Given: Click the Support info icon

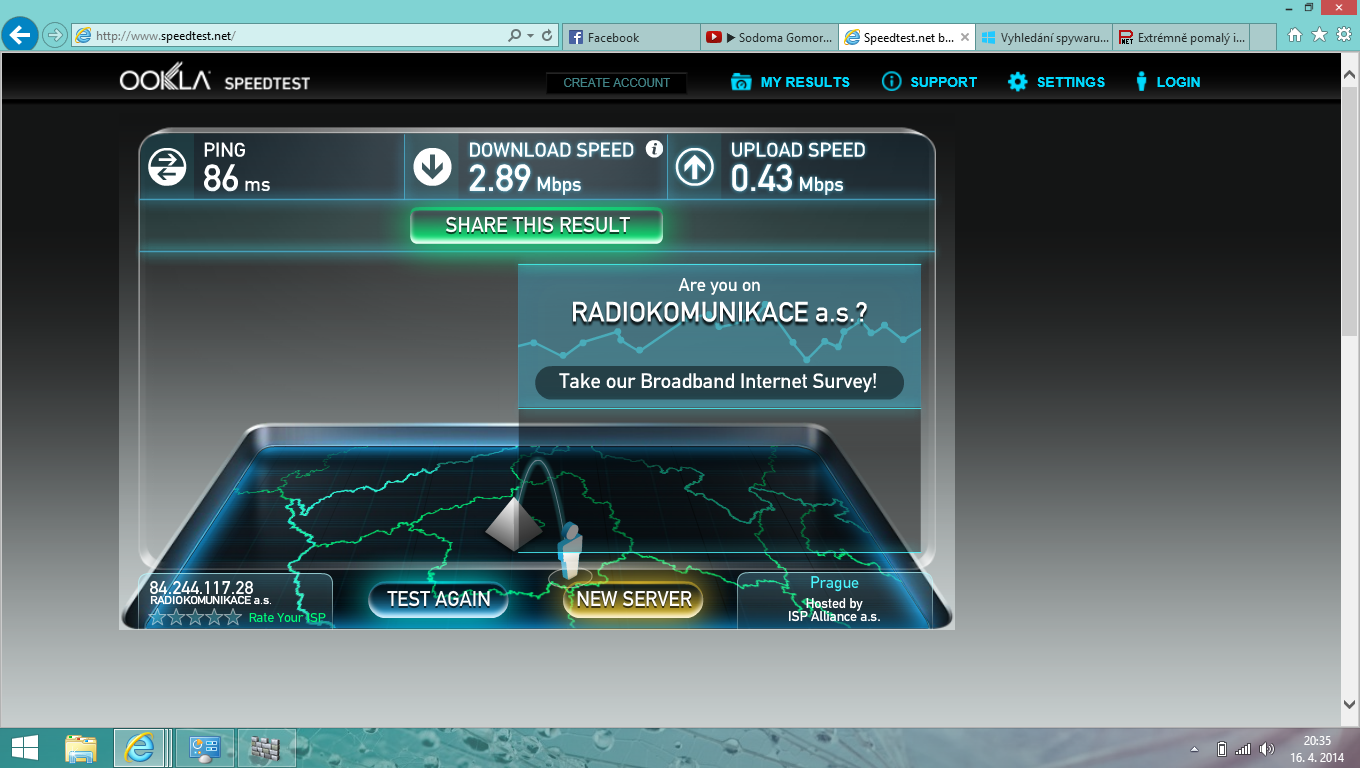Looking at the screenshot, I should pos(891,82).
